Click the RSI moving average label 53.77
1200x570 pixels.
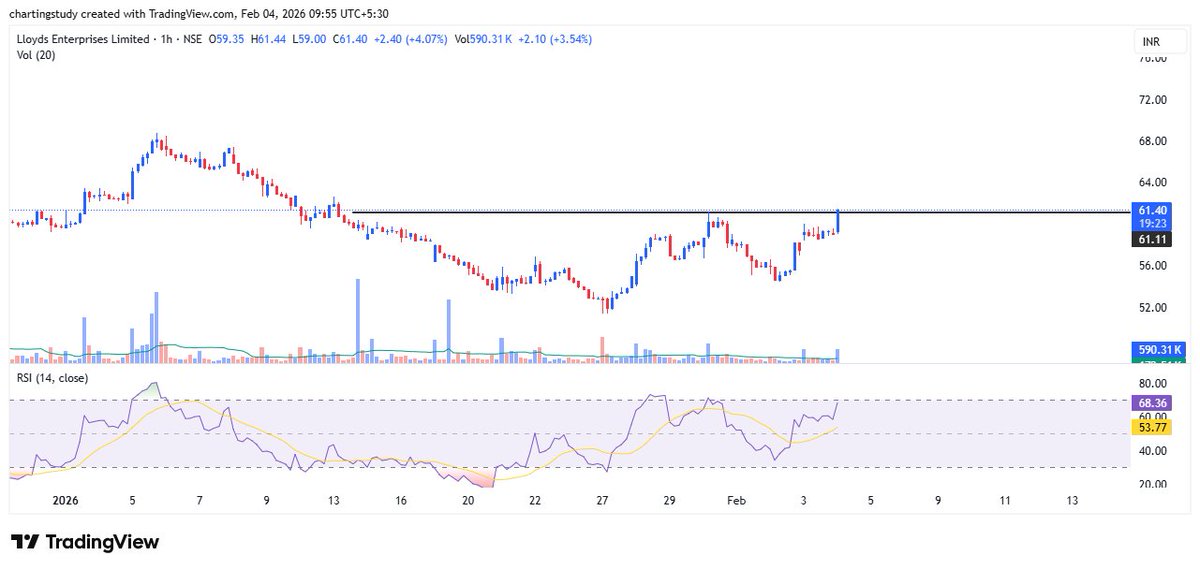1151,427
